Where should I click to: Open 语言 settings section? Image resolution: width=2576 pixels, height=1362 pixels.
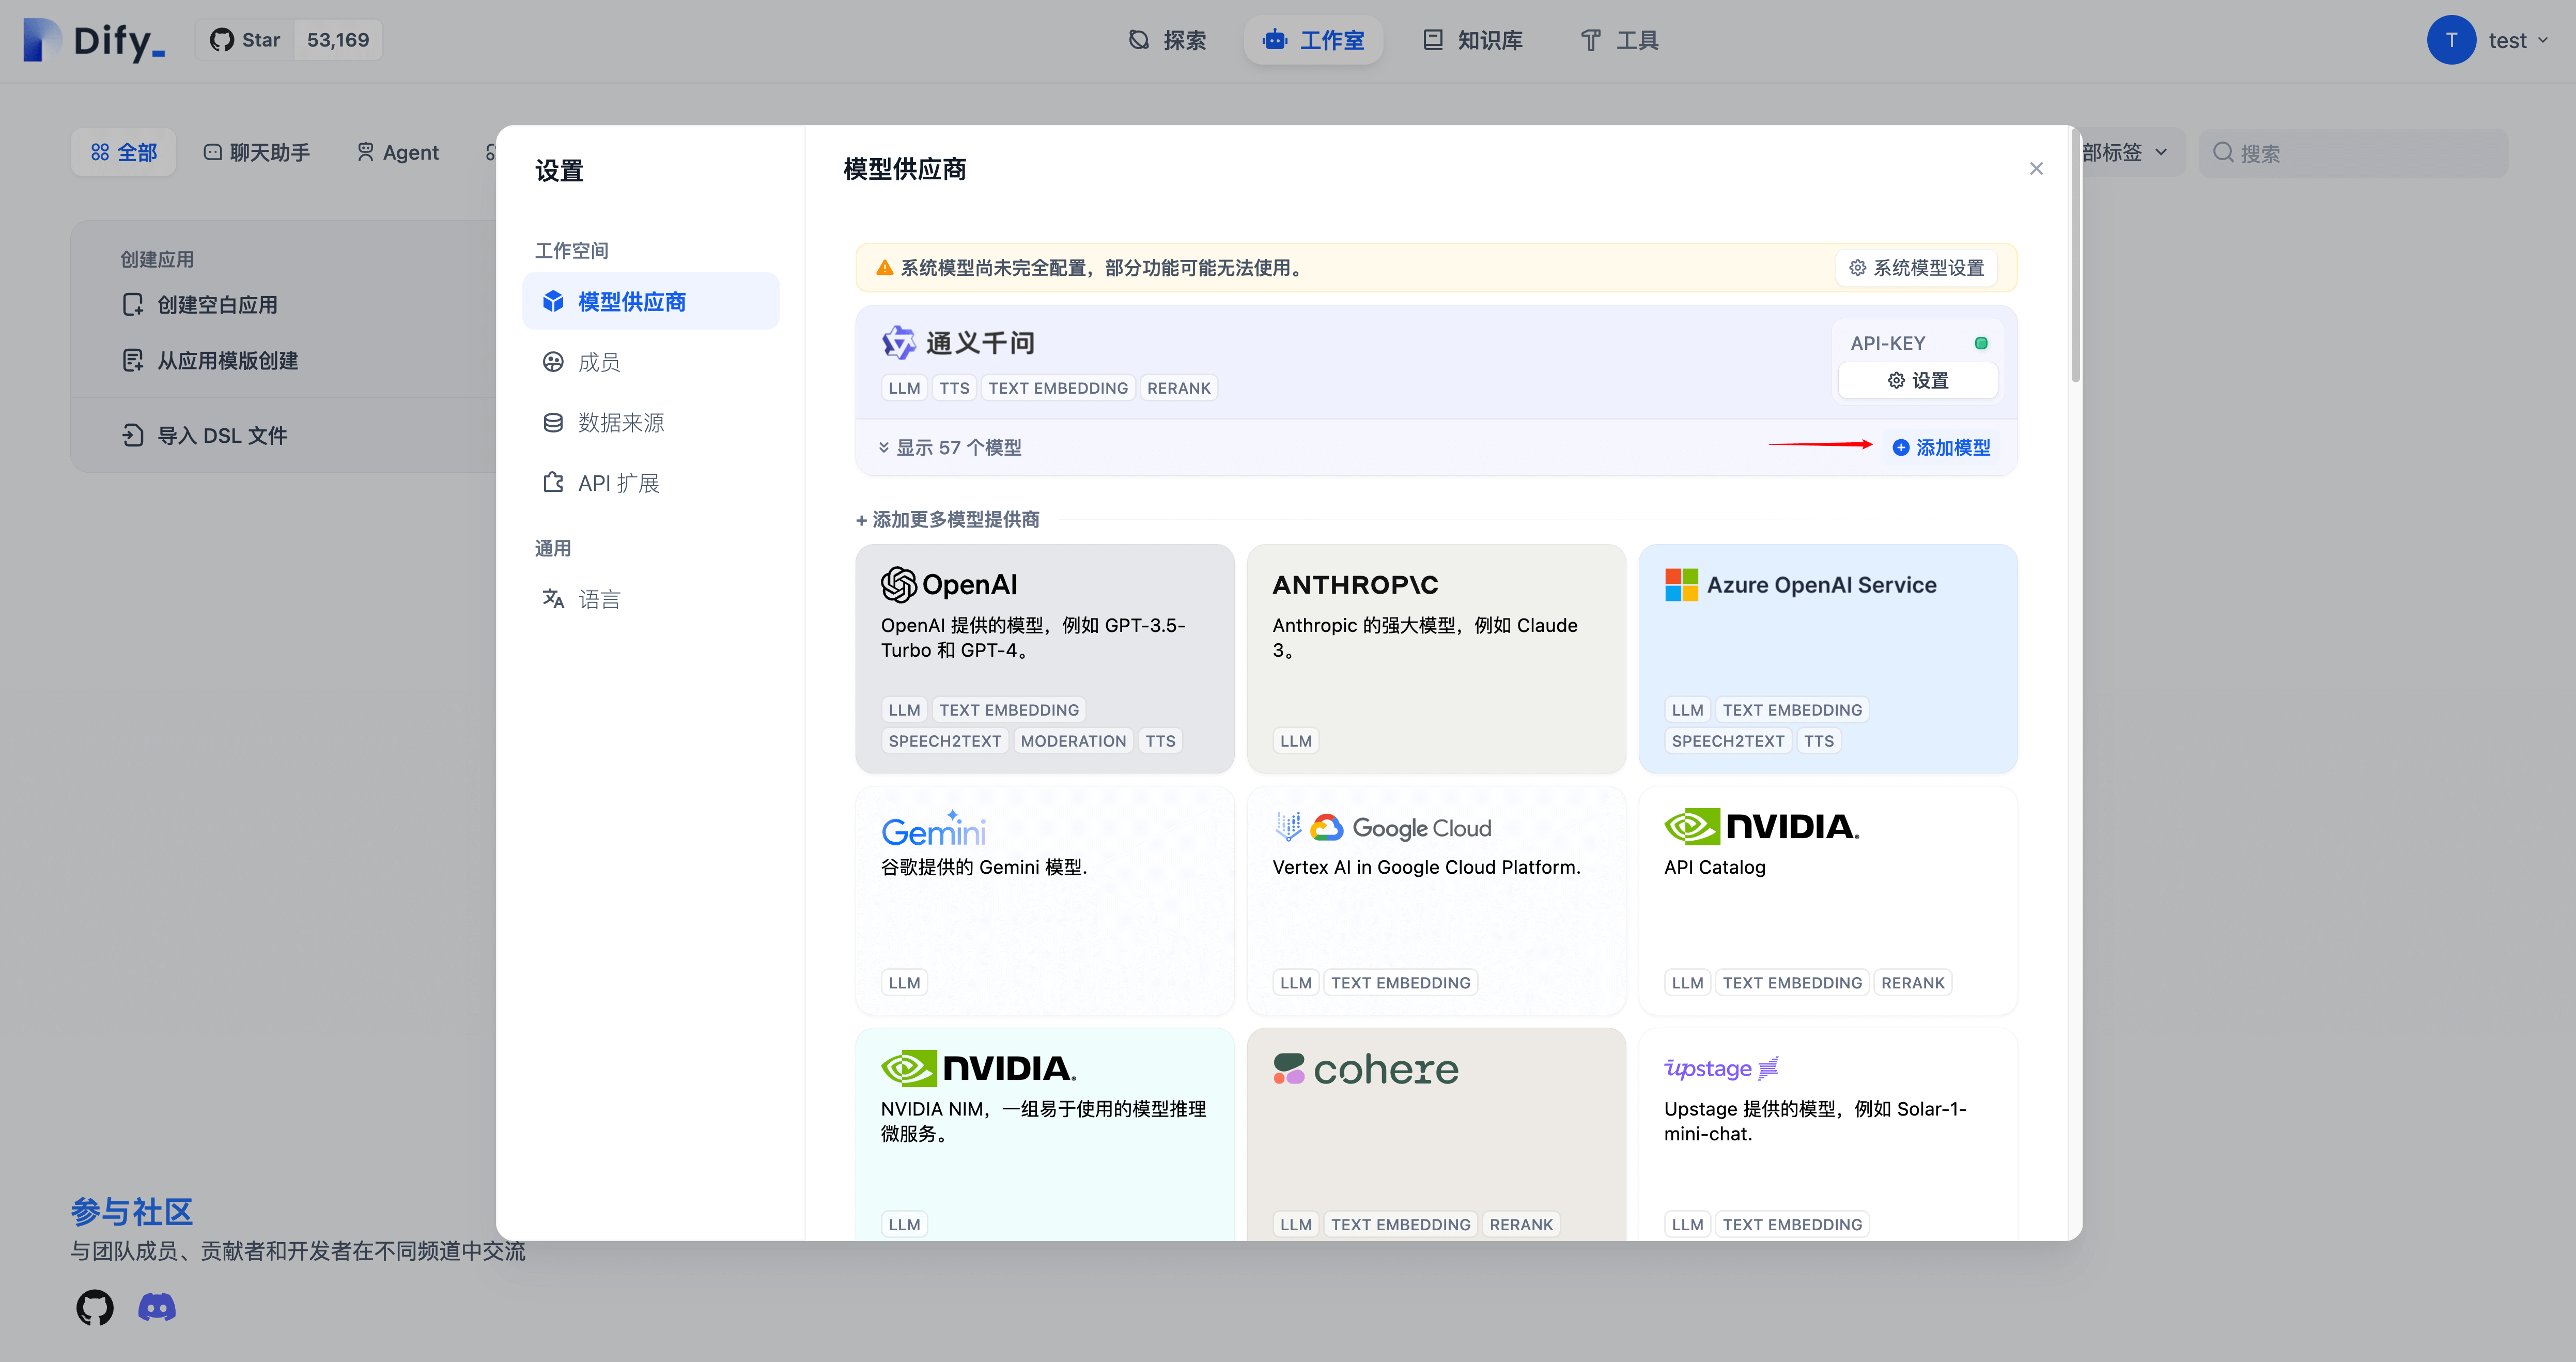click(650, 599)
